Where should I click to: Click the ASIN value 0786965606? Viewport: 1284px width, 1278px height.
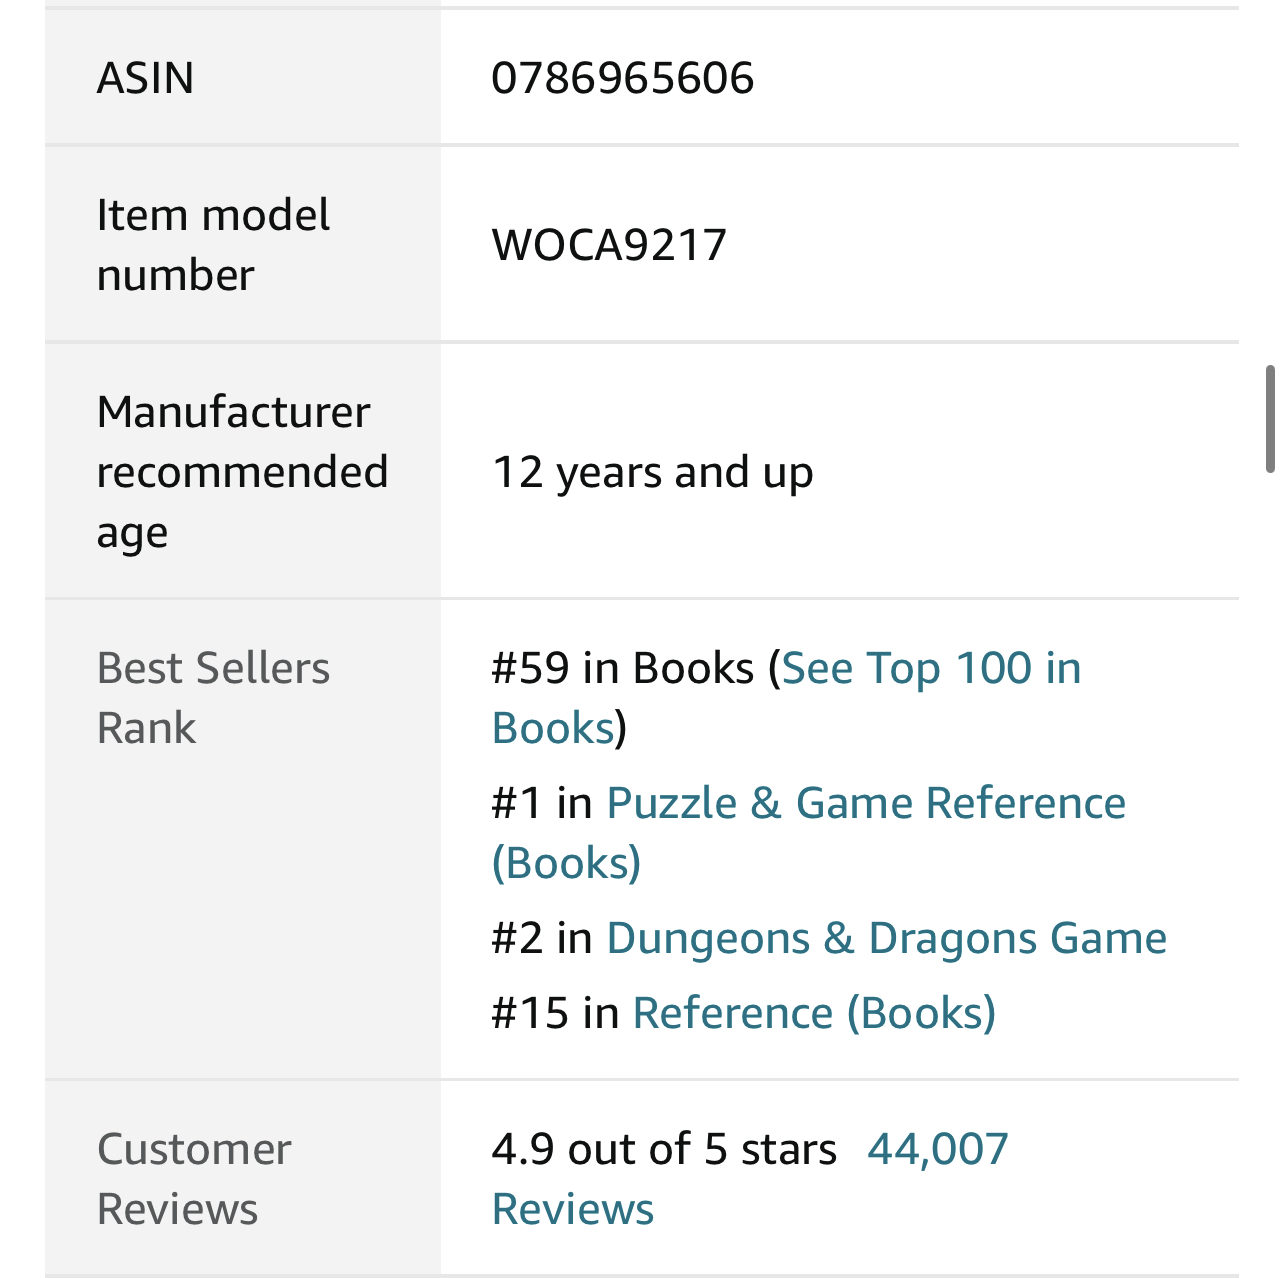[622, 78]
